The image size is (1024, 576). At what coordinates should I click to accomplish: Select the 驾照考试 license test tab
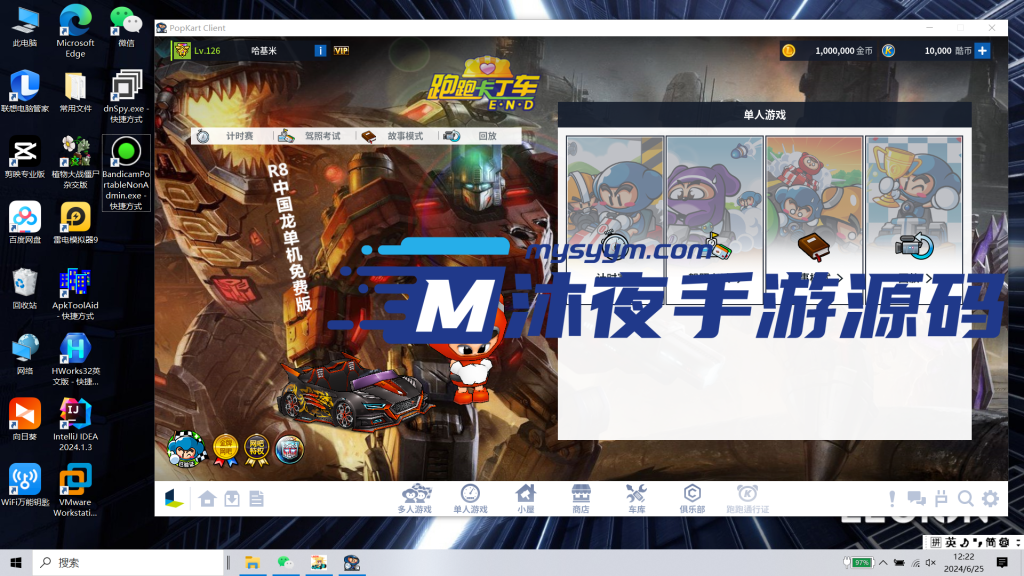[x=310, y=136]
